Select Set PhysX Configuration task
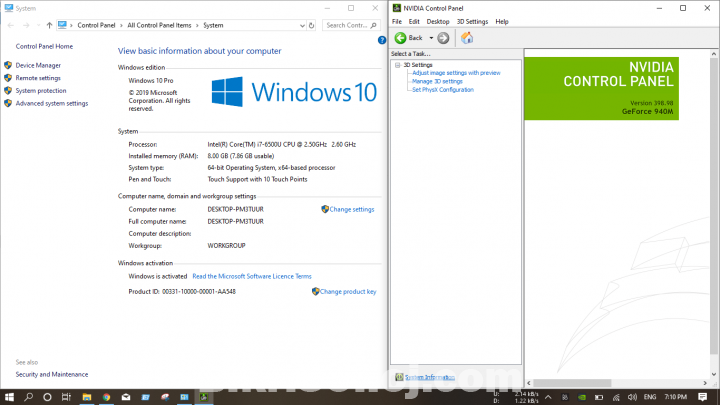Screen dimensions: 720x405 click(x=443, y=90)
